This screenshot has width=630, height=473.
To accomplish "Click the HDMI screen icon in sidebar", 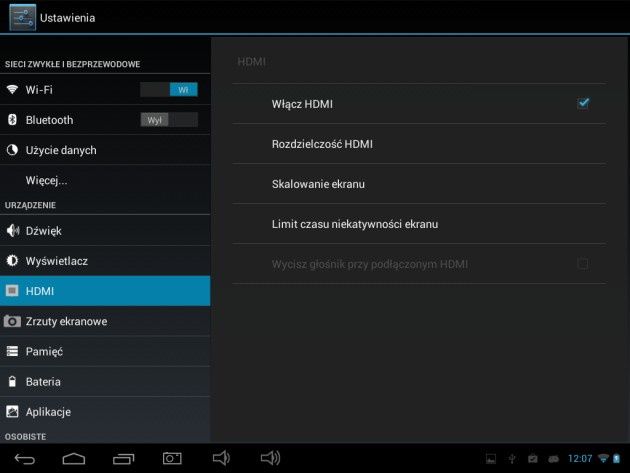I will (12, 291).
